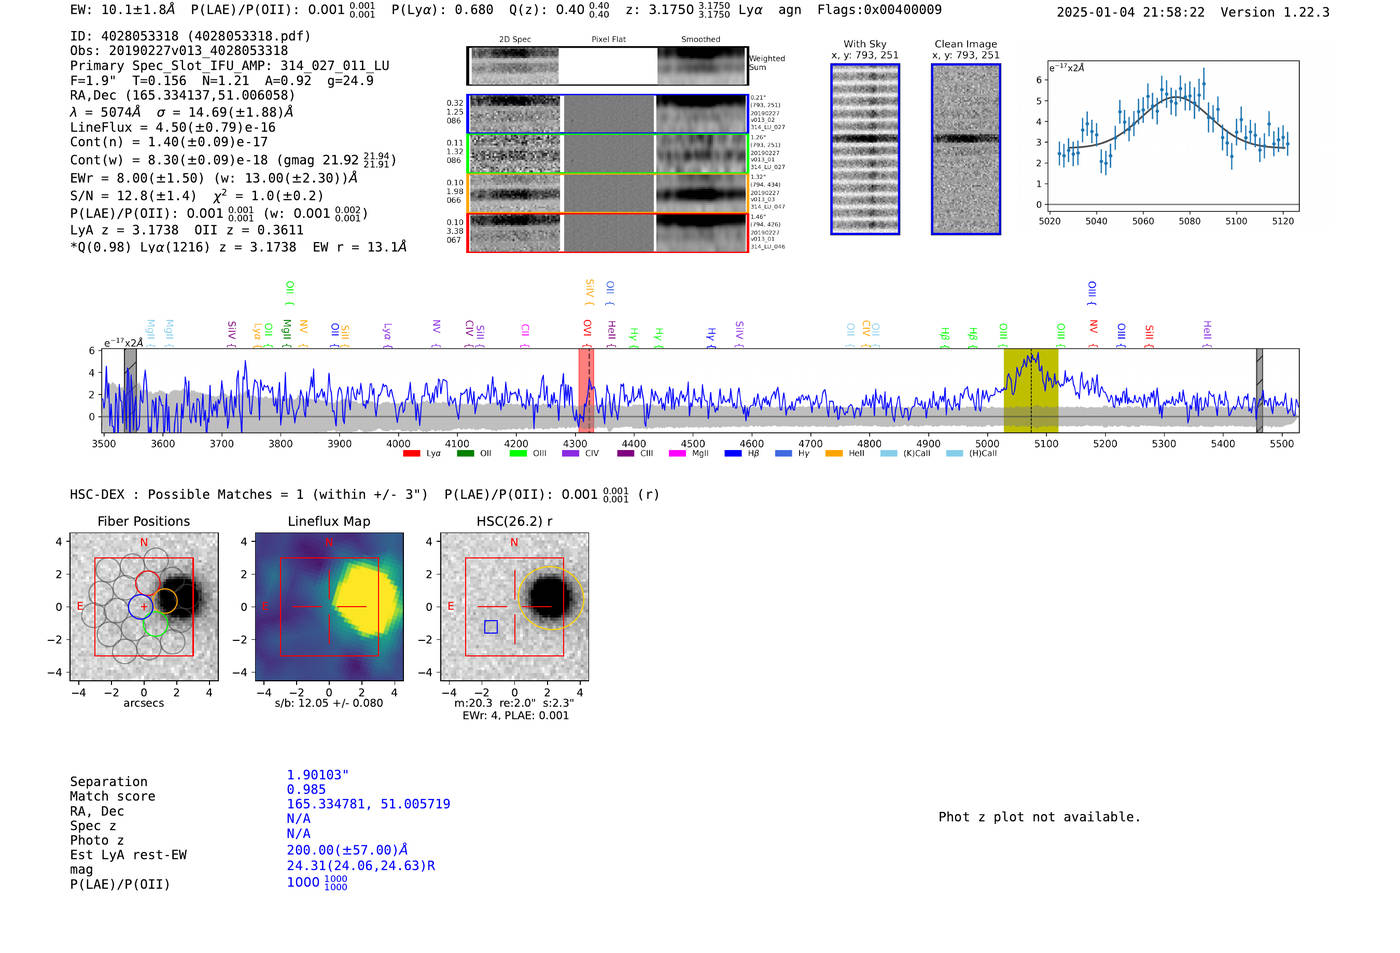Click the (H)CaII legend swatch
The height and width of the screenshot is (953, 1400).
coord(954,454)
